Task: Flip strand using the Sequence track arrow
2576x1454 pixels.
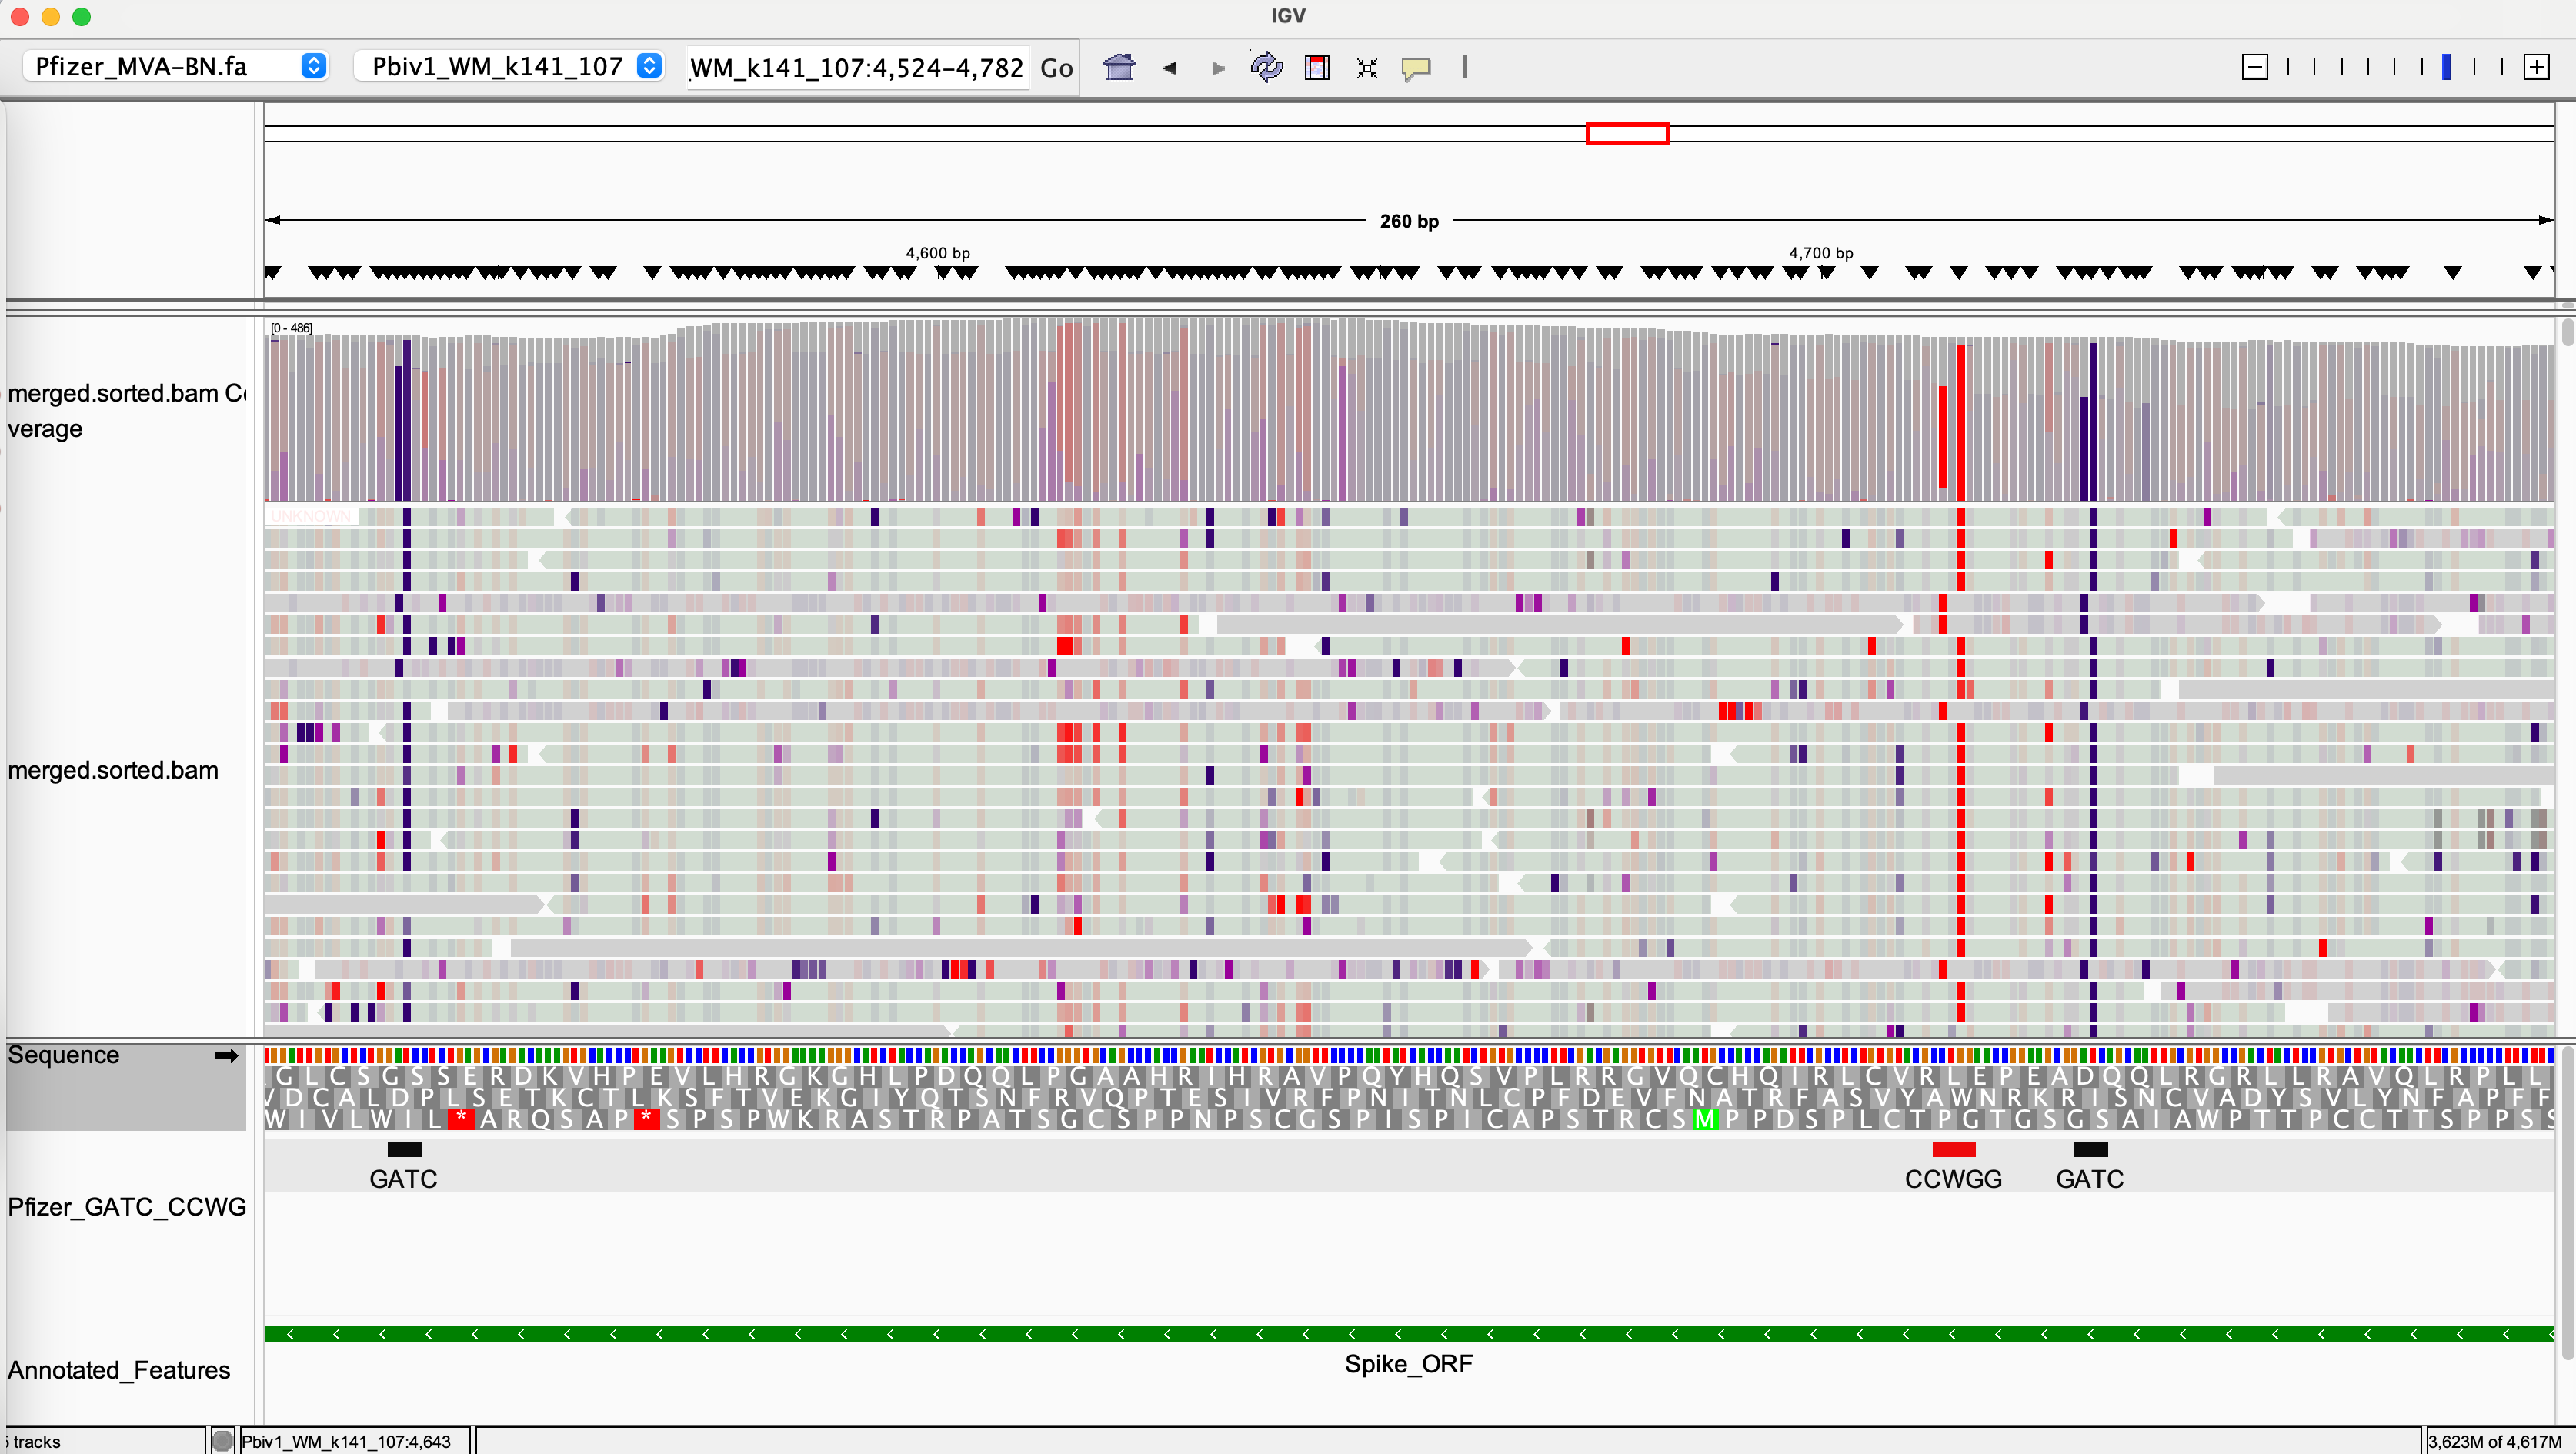Action: tap(227, 1055)
